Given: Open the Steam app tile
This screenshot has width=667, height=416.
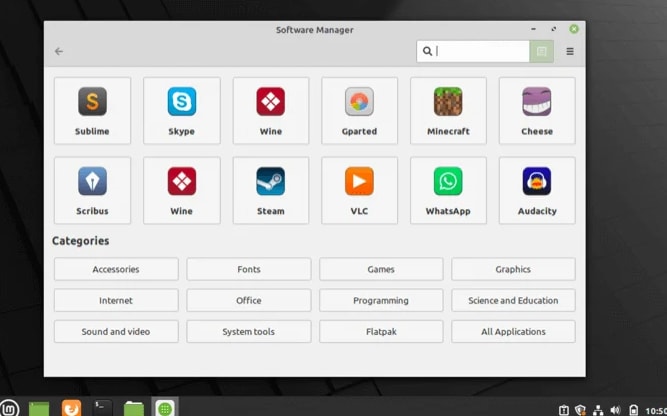Looking at the screenshot, I should pos(271,190).
